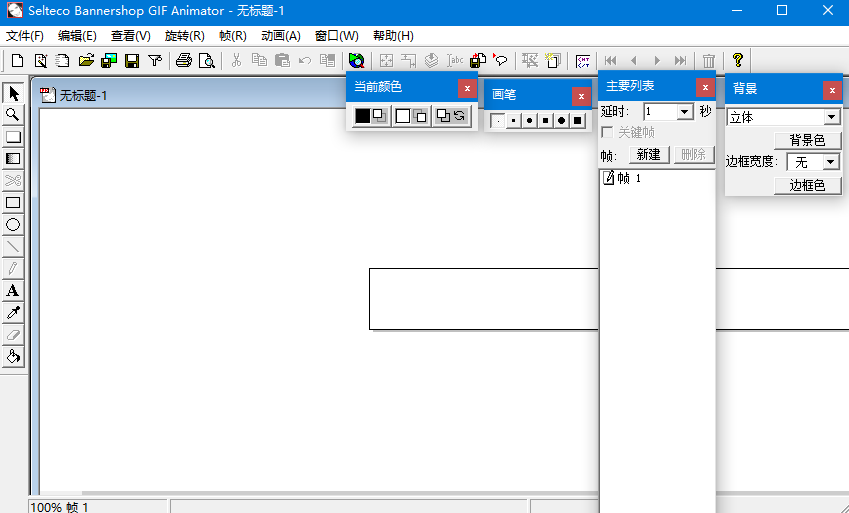Open the 立体 background style dropdown
The width and height of the screenshot is (849, 513).
[832, 117]
